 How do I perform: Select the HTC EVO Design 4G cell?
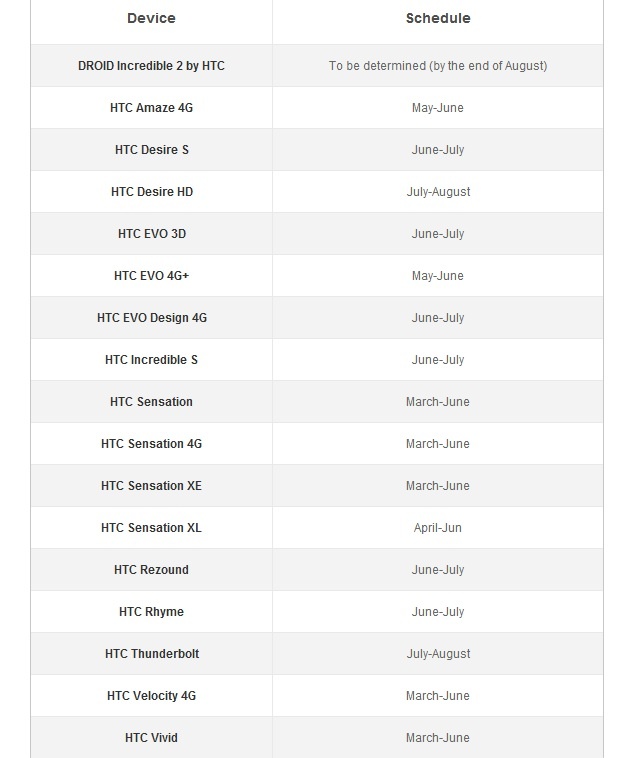(151, 318)
